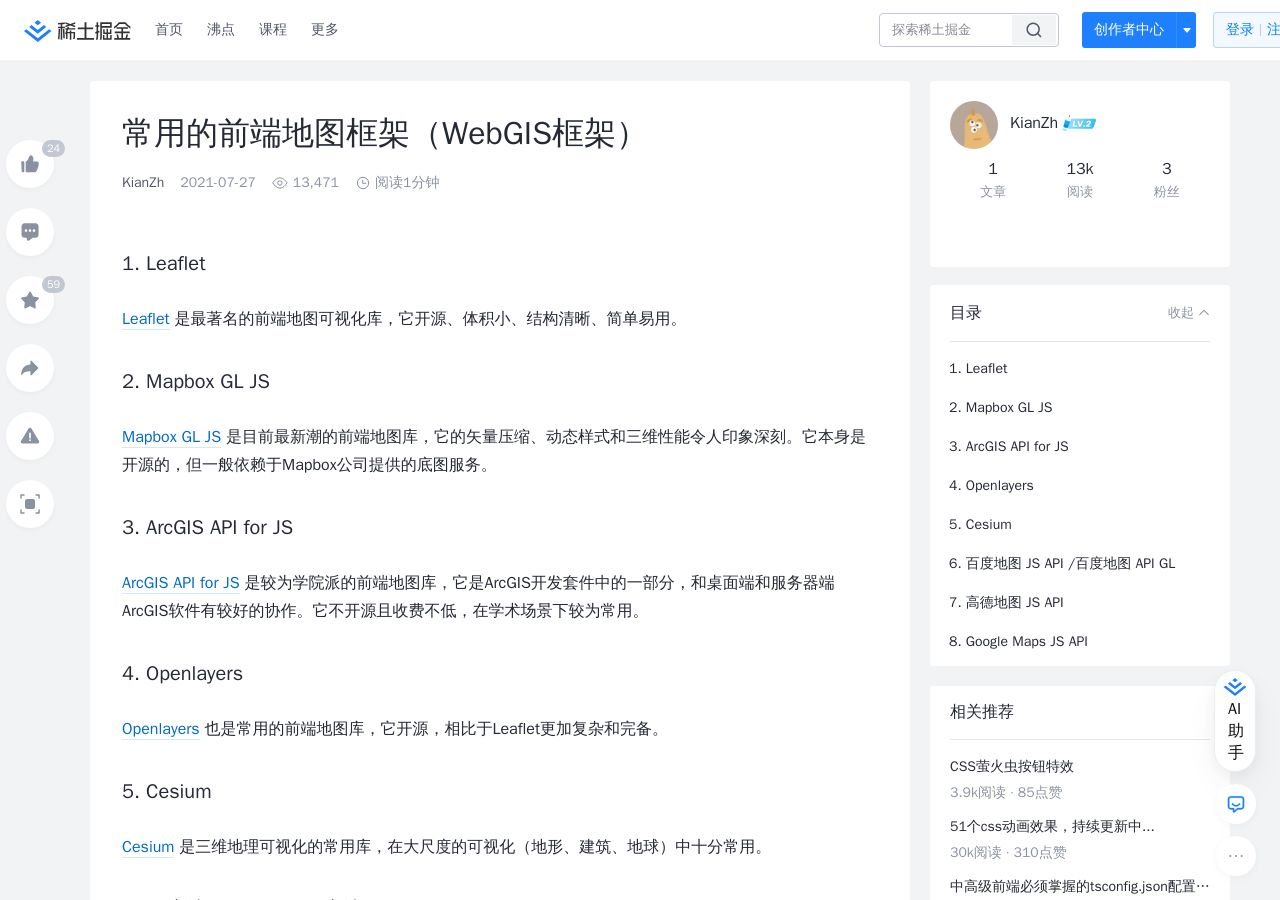Open the Cesium hyperlink in the article
The image size is (1280, 900).
point(148,847)
